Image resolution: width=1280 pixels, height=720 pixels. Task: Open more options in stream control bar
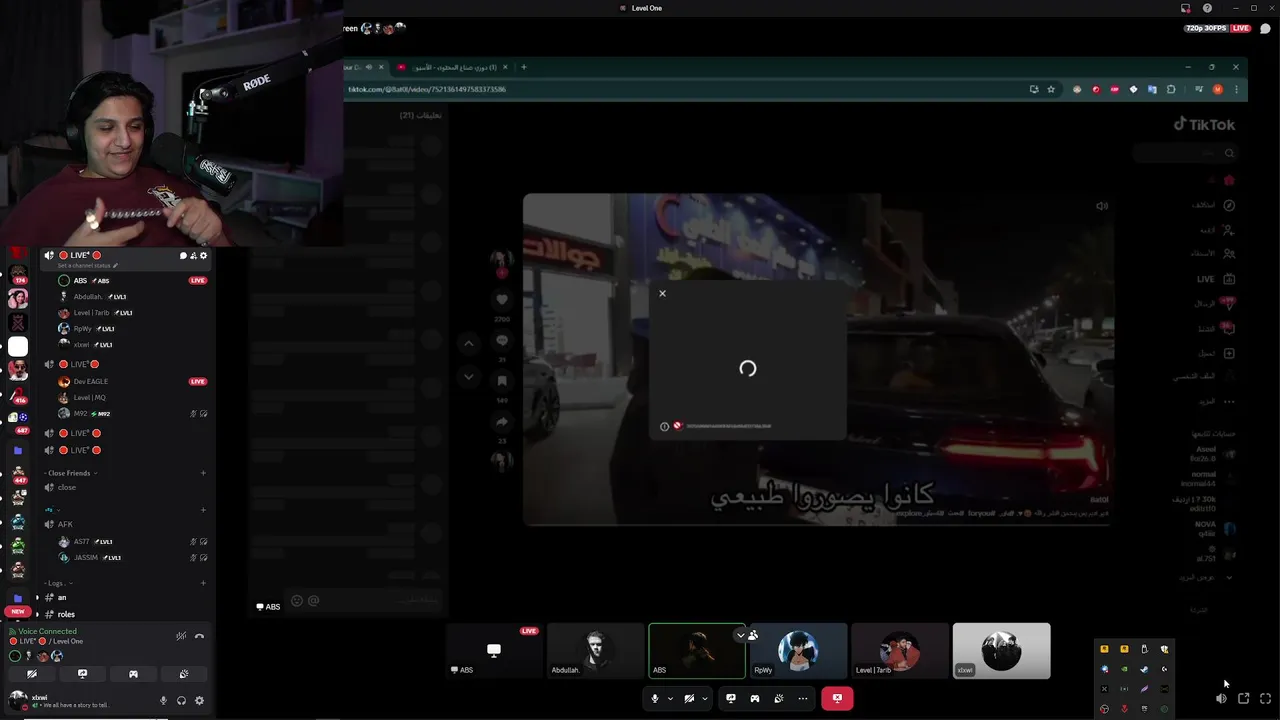tap(802, 699)
